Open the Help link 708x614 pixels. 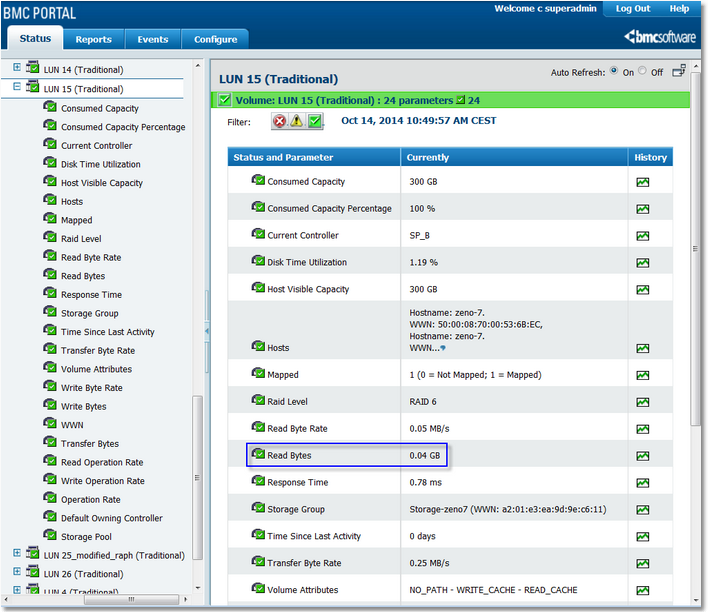click(x=679, y=9)
